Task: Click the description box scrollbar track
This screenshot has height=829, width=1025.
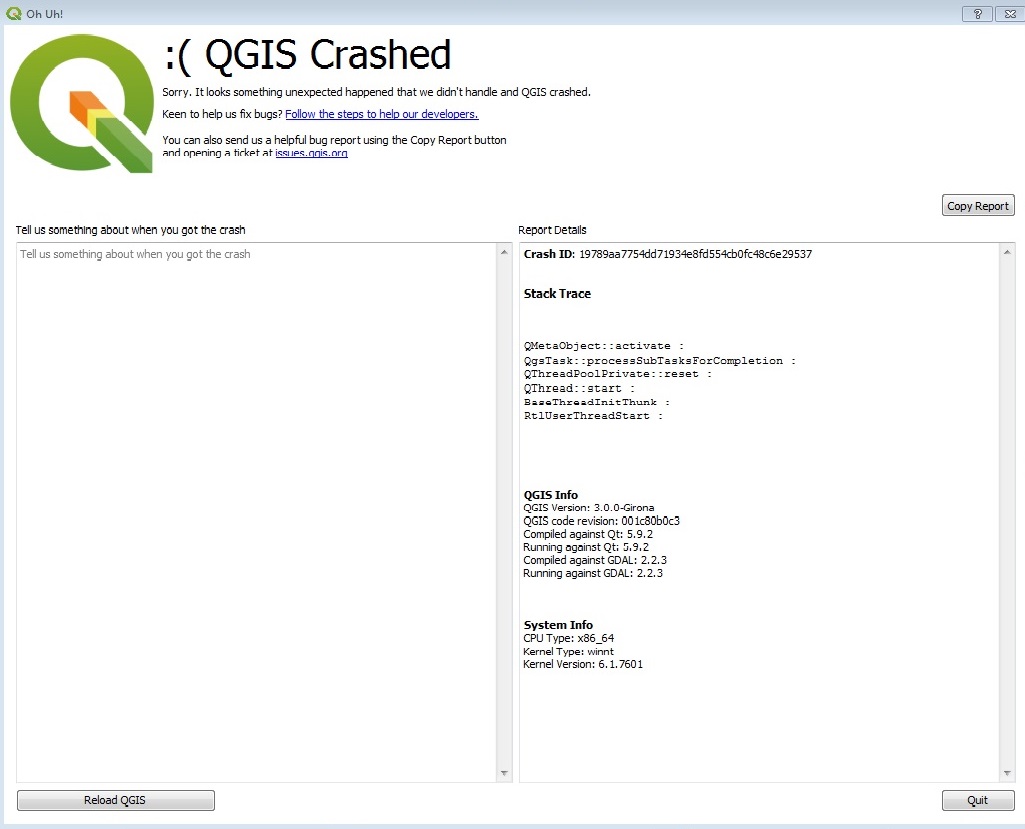Action: point(503,500)
